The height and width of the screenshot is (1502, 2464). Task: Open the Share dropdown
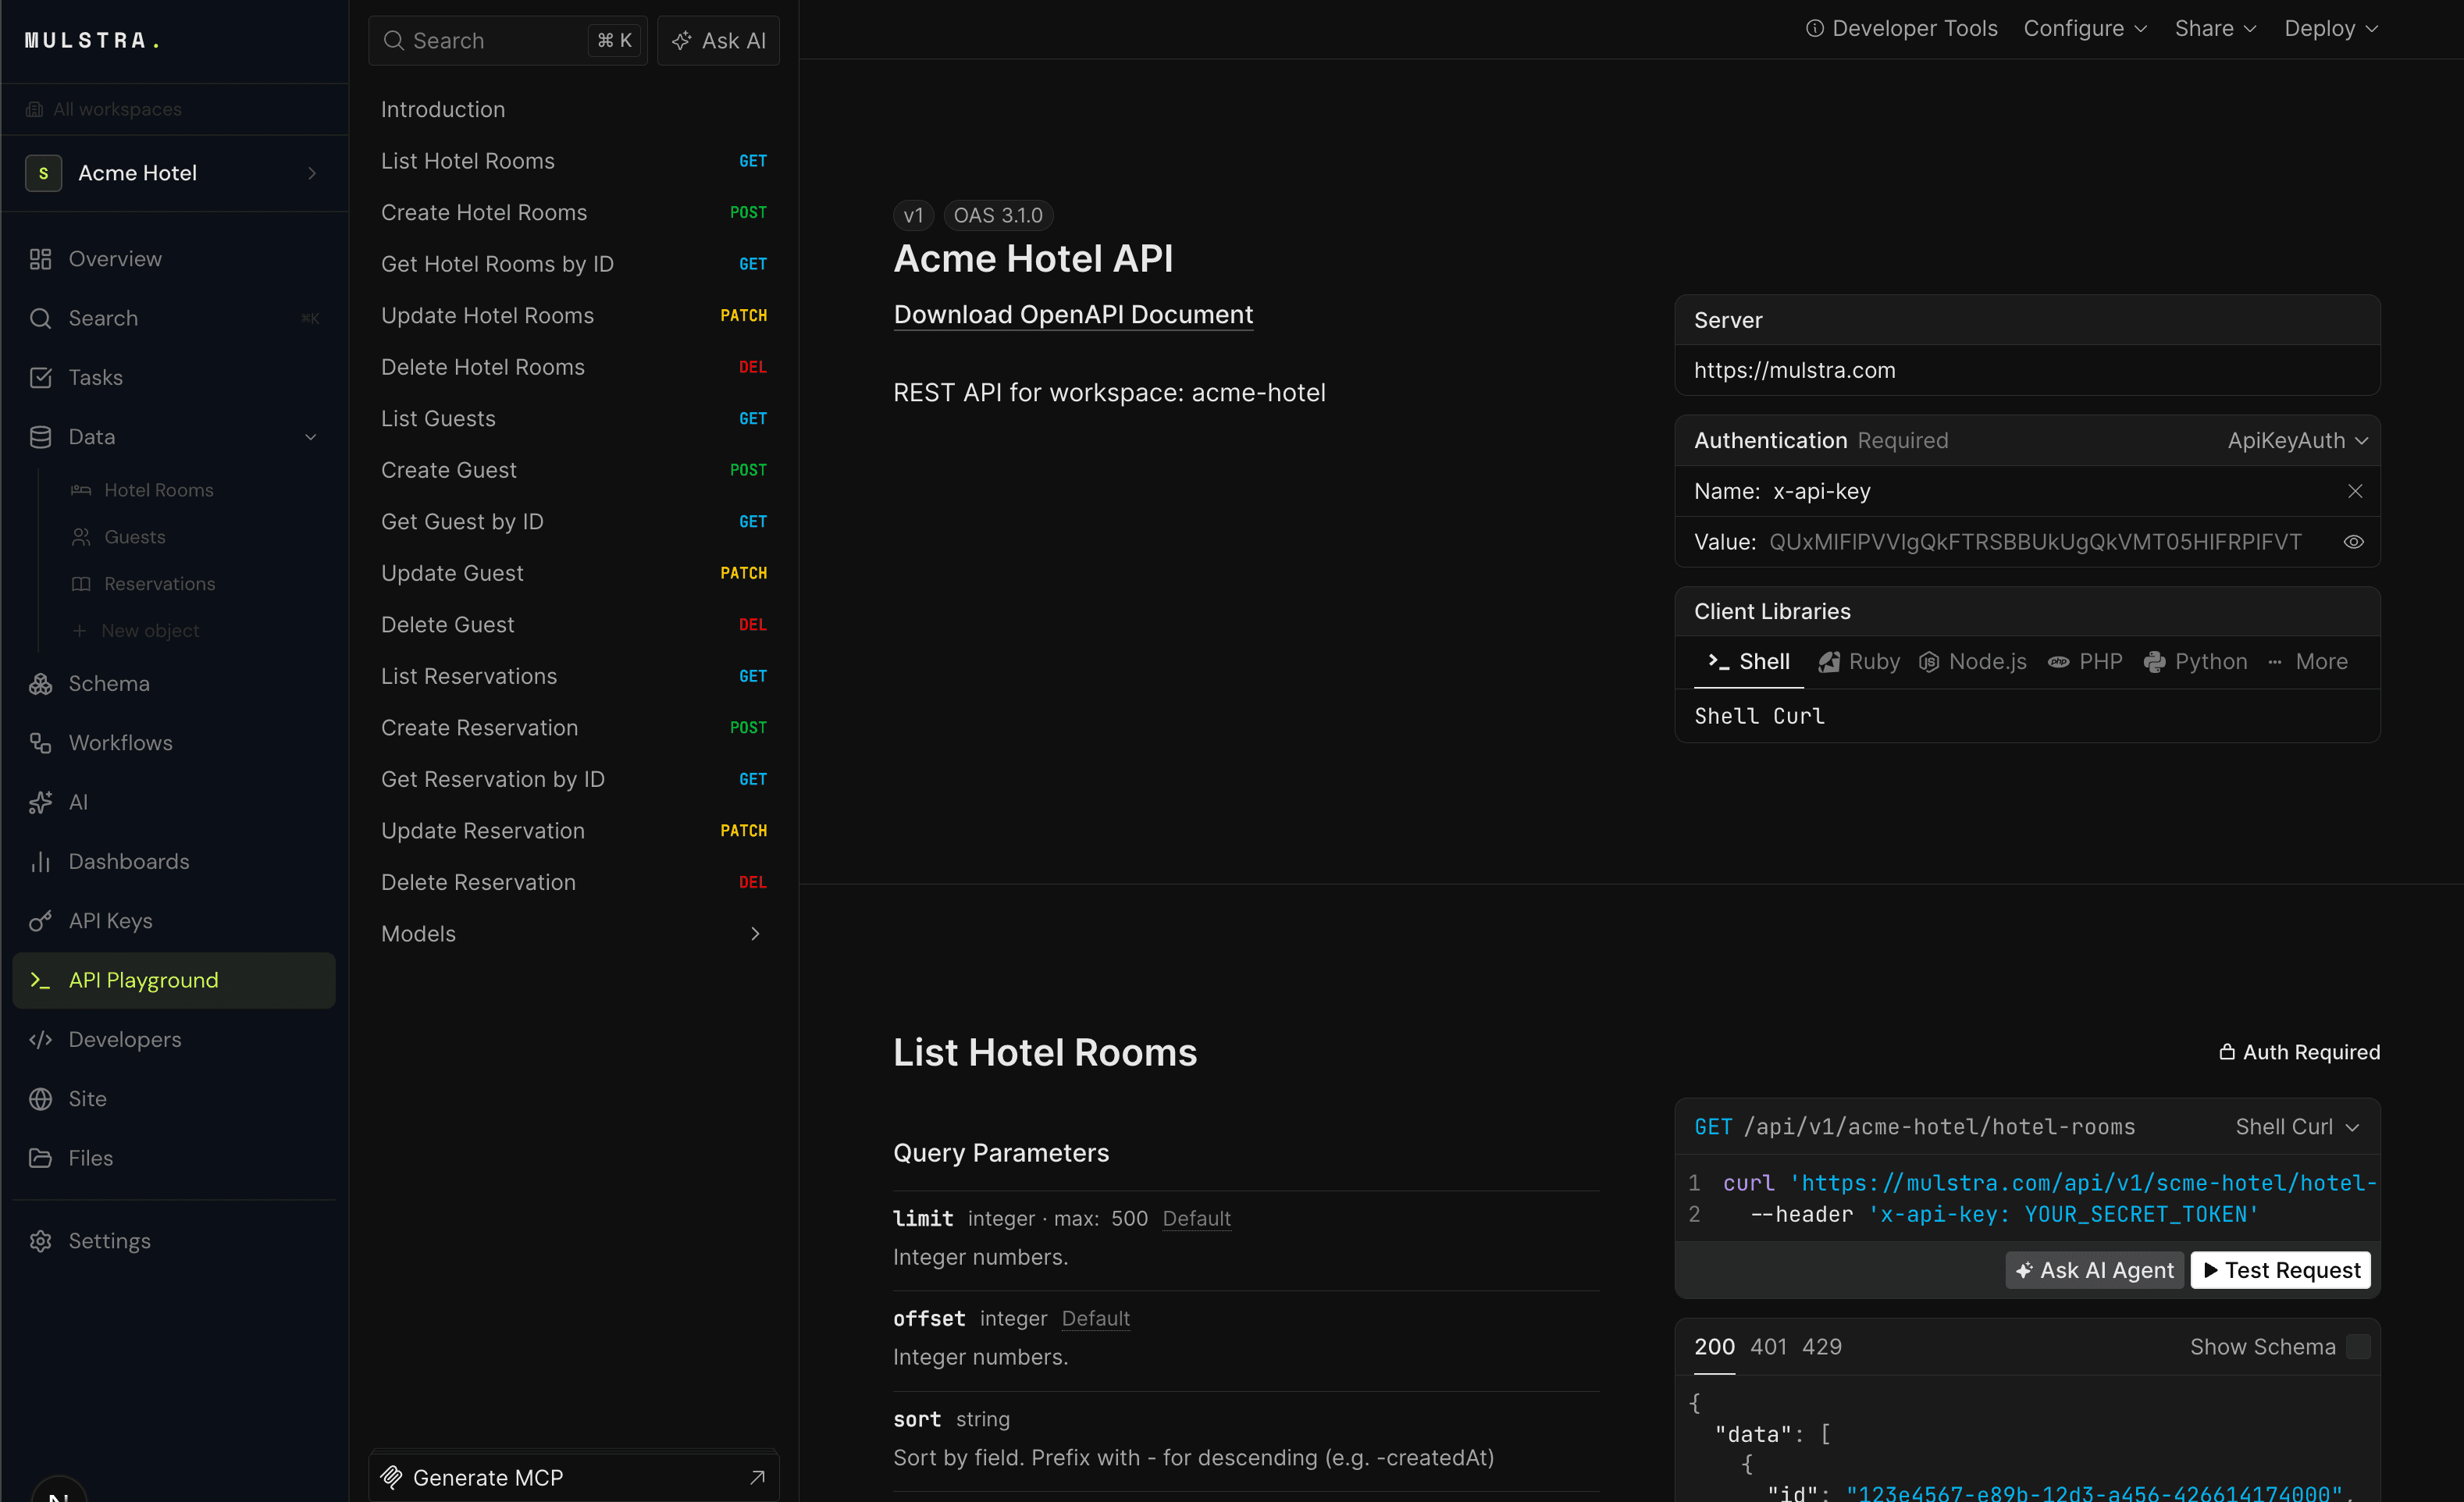pos(2215,28)
